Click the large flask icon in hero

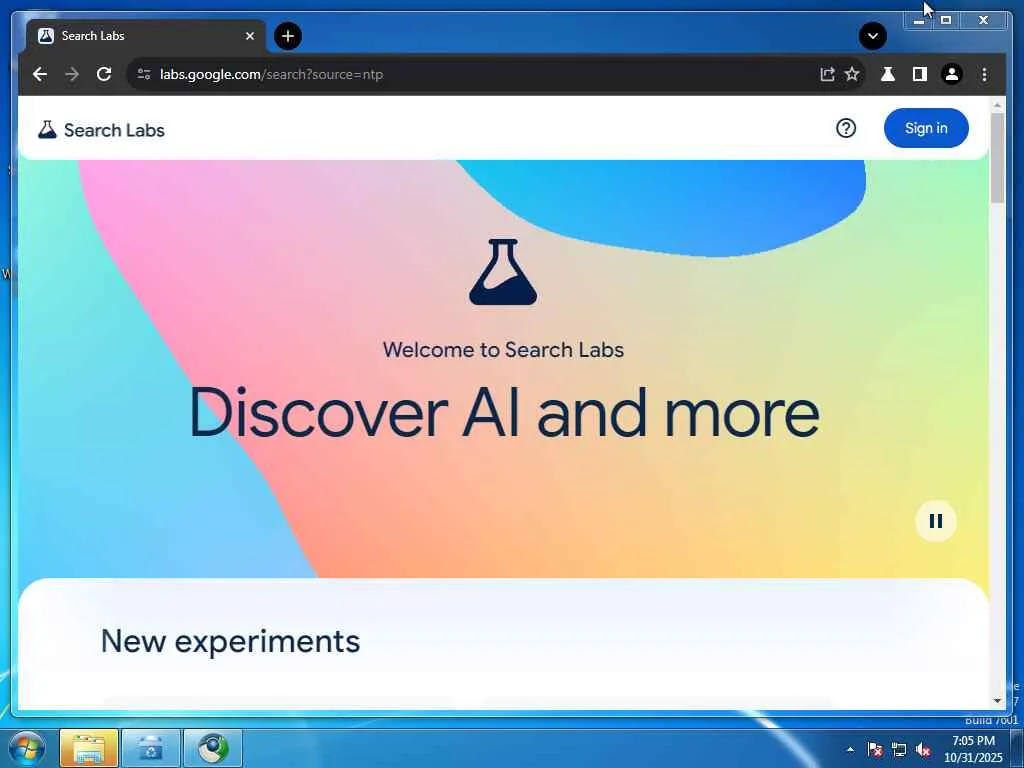tap(503, 272)
